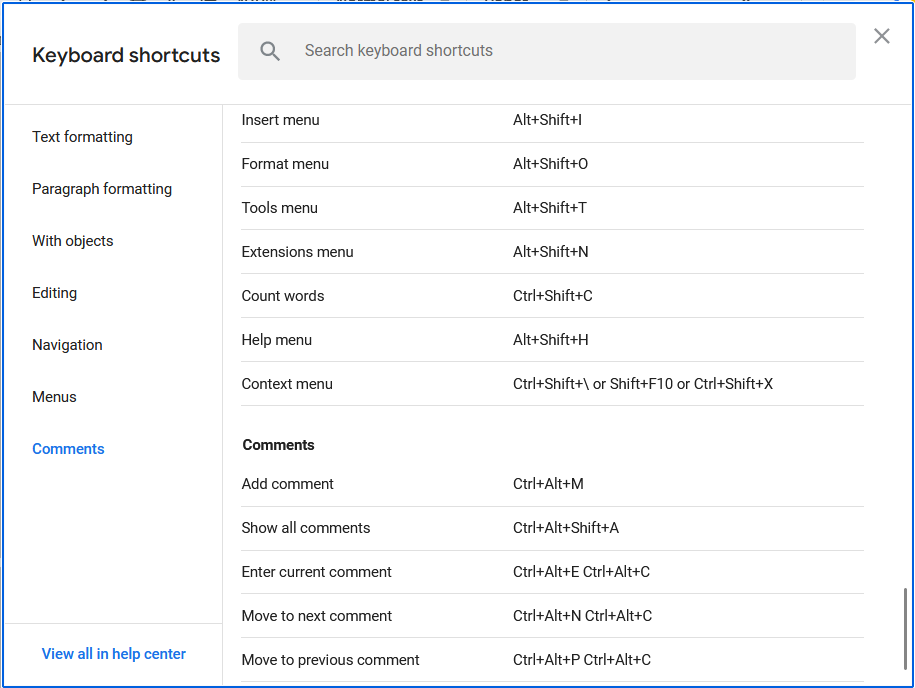The image size is (915, 688).
Task: Click the search magnifier icon
Action: [270, 51]
